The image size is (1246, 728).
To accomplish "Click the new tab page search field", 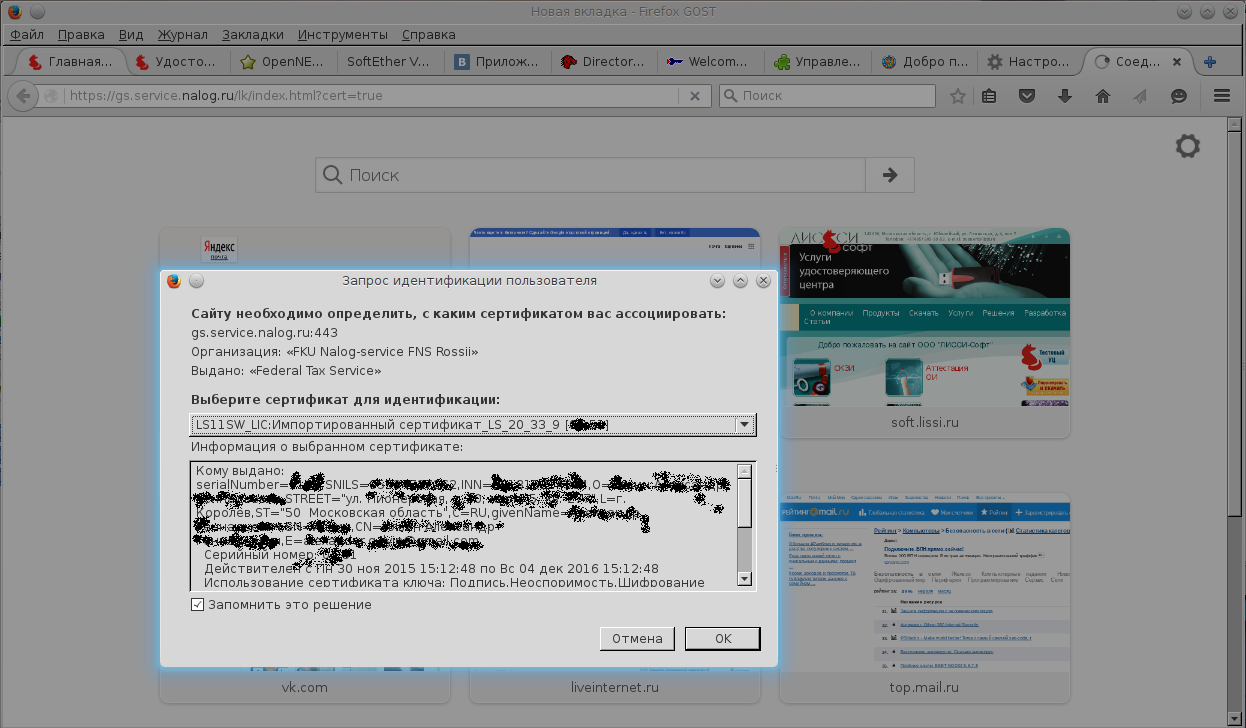I will (591, 175).
